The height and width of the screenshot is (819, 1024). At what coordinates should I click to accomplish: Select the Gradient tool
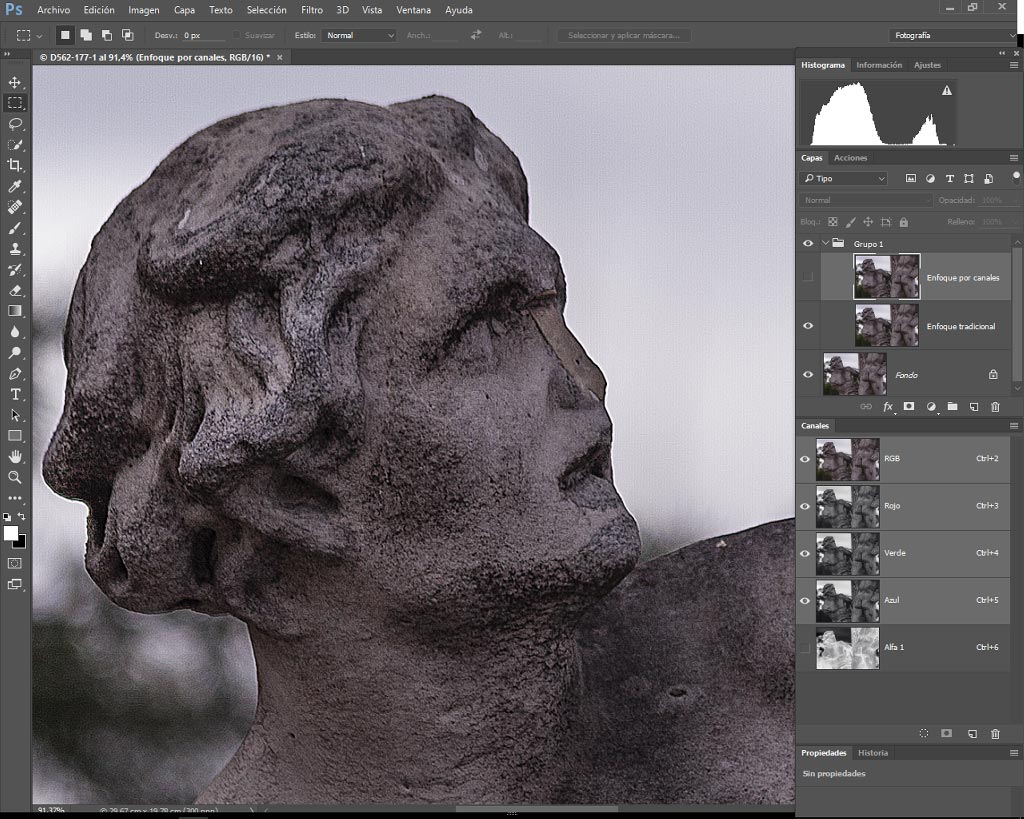coord(14,311)
